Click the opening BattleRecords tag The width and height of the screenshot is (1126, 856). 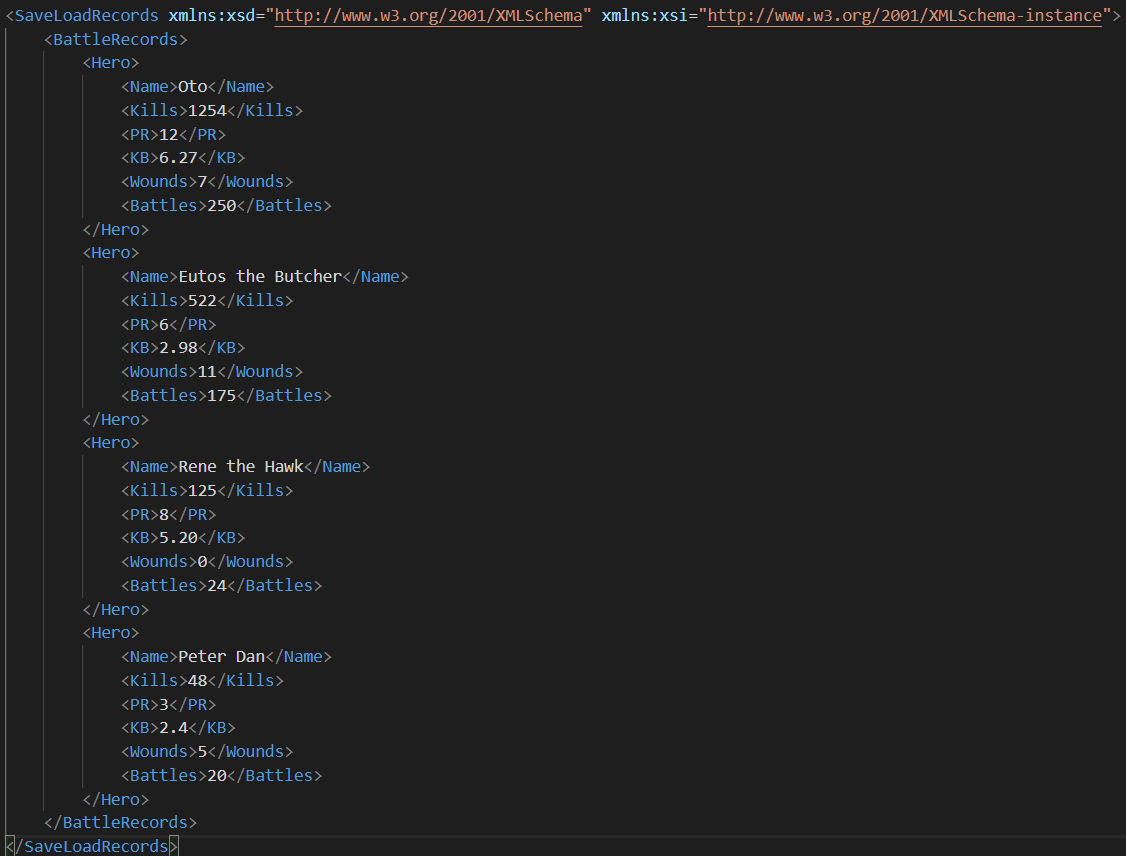click(x=116, y=39)
